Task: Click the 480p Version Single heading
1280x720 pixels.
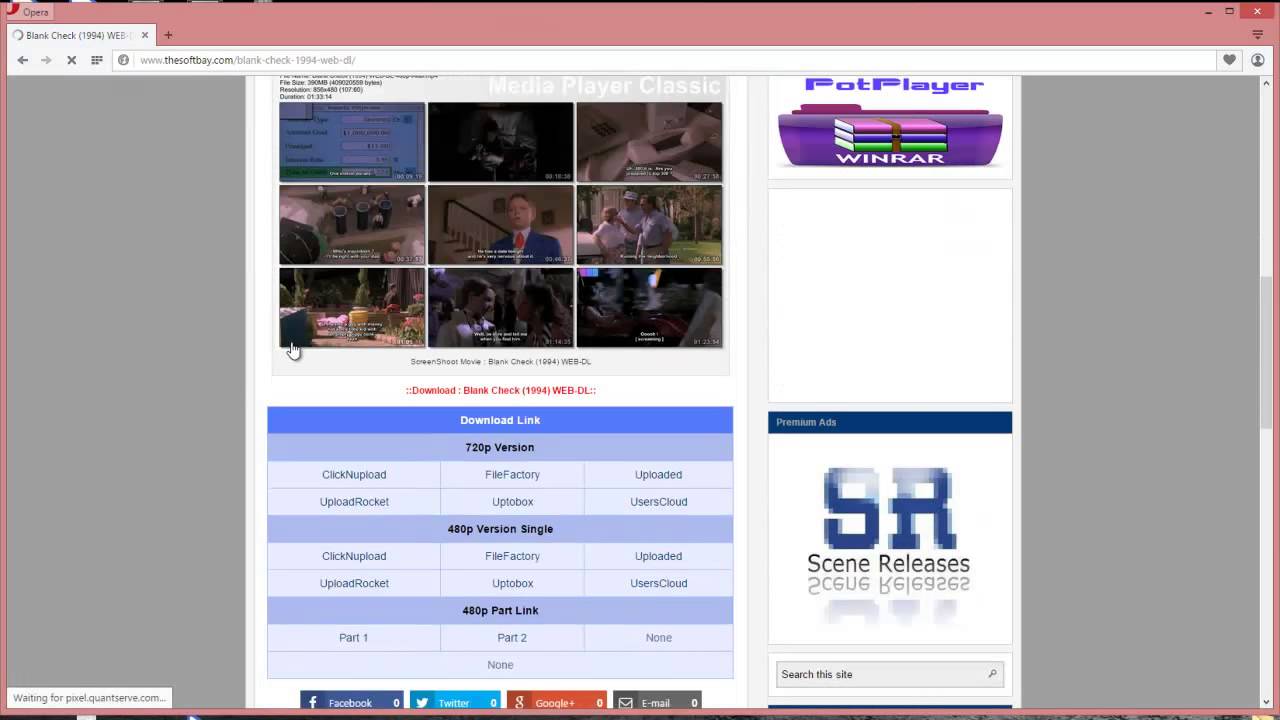Action: tap(500, 529)
